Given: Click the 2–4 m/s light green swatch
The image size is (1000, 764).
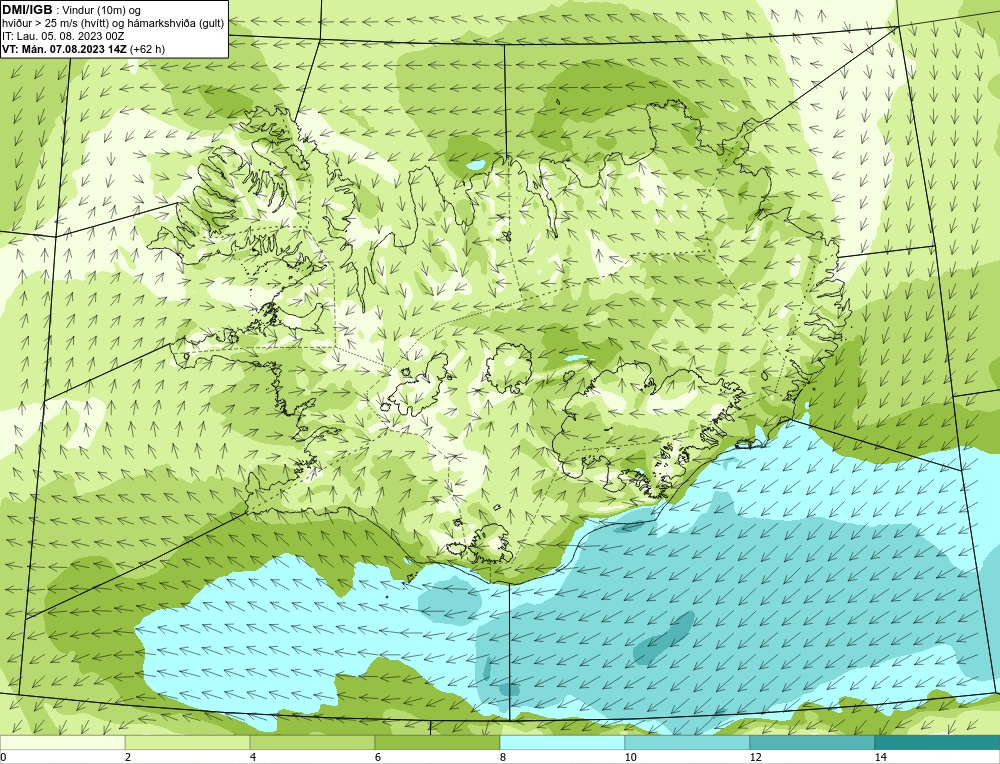Looking at the screenshot, I should click(188, 742).
